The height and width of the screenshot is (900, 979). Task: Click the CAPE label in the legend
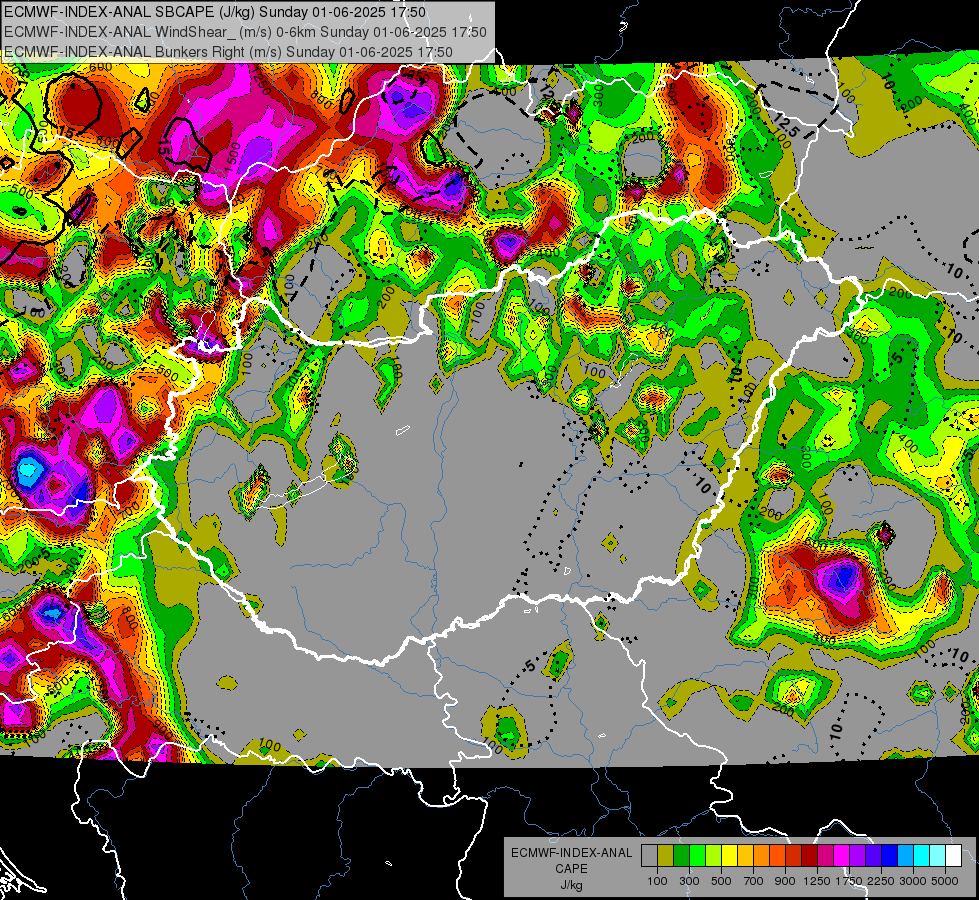[x=571, y=869]
